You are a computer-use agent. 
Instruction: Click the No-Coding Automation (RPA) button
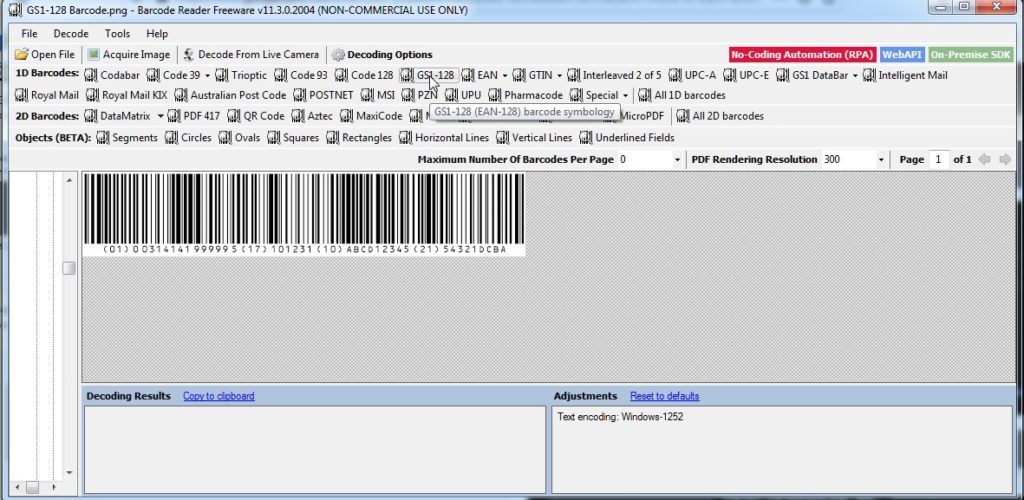[x=802, y=55]
